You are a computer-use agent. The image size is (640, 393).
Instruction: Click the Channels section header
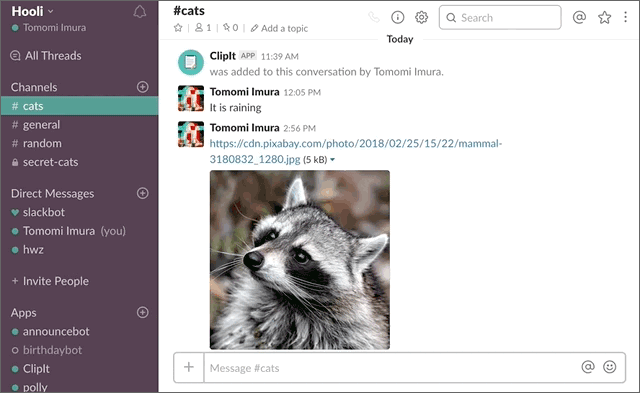[34, 87]
